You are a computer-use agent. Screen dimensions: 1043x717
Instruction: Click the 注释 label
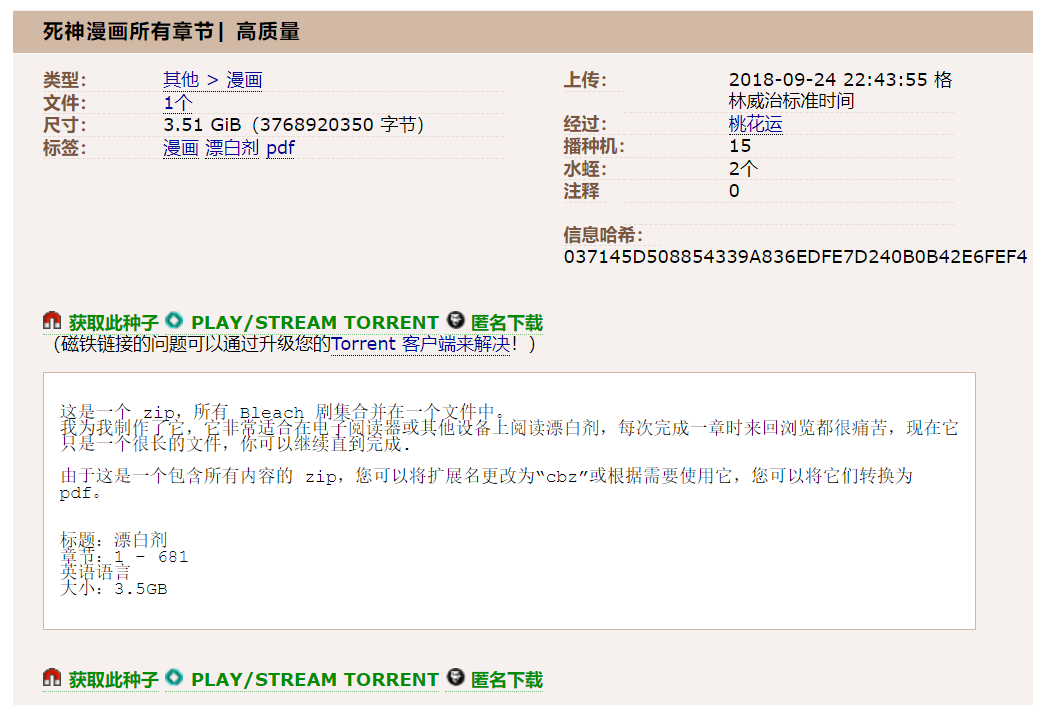pos(581,192)
